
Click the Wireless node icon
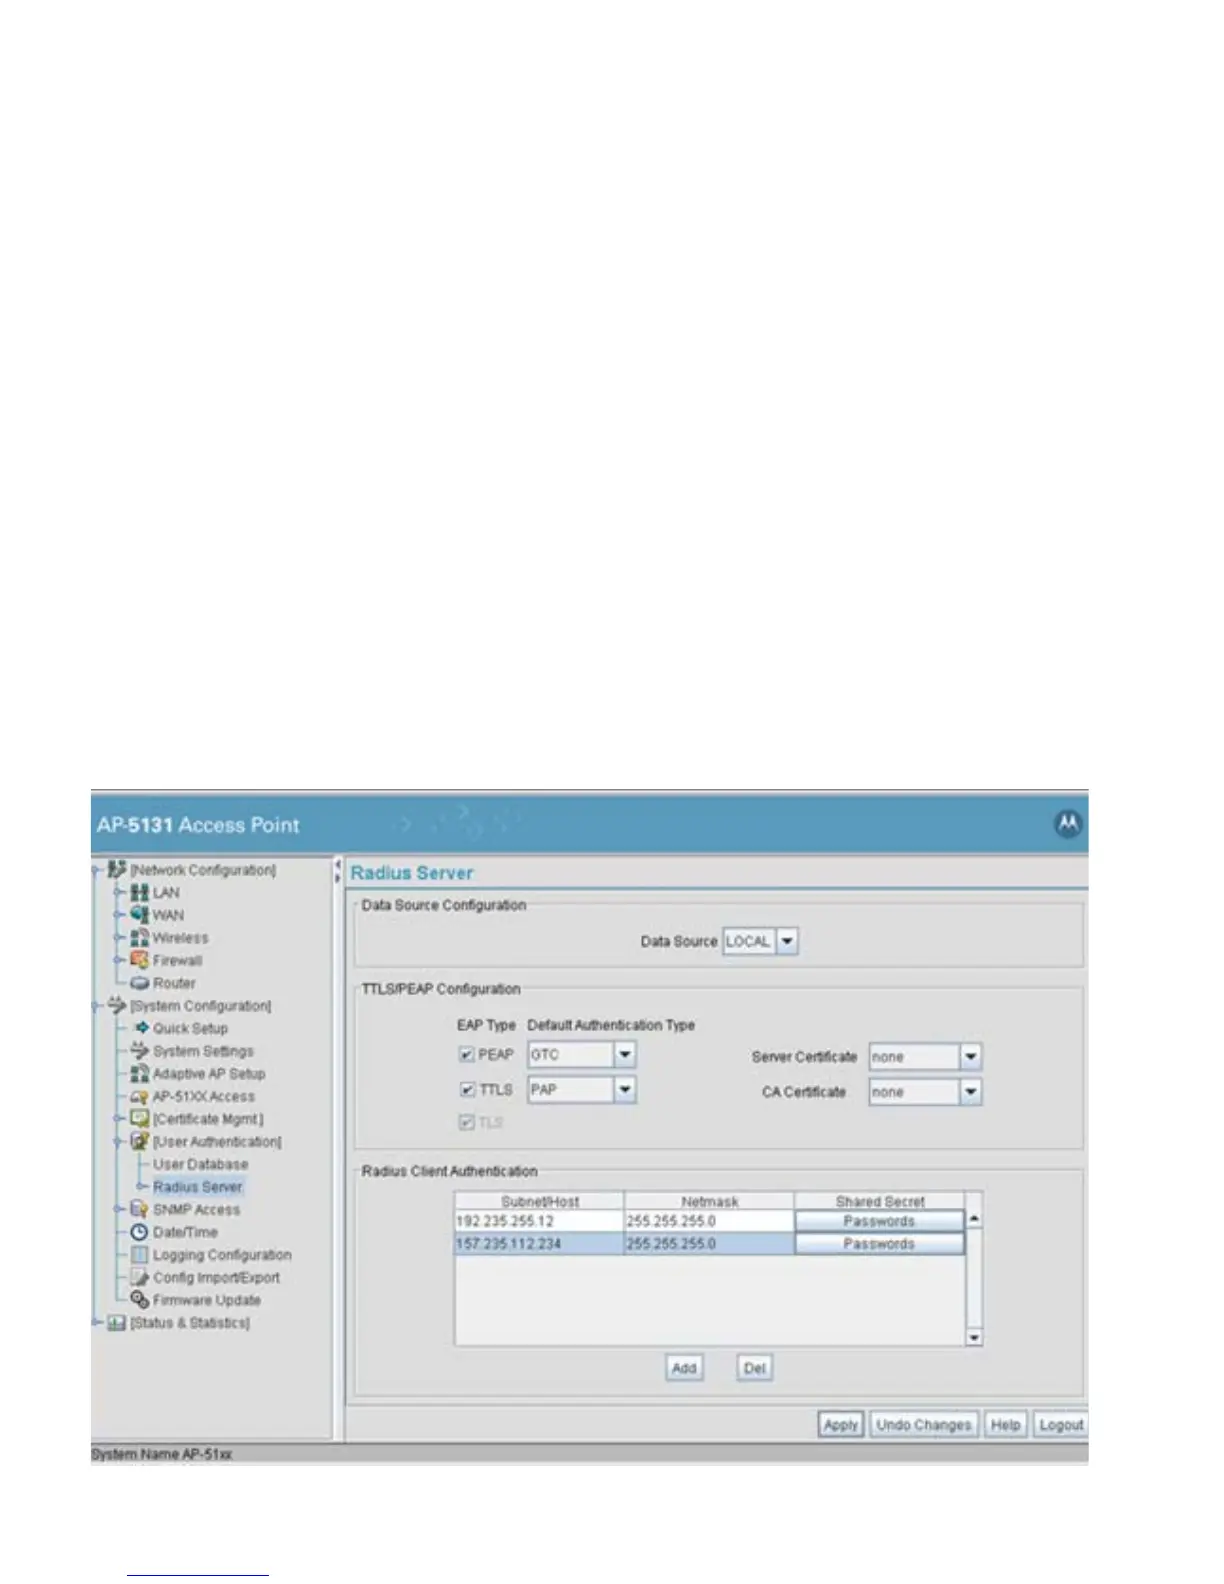[x=140, y=938]
